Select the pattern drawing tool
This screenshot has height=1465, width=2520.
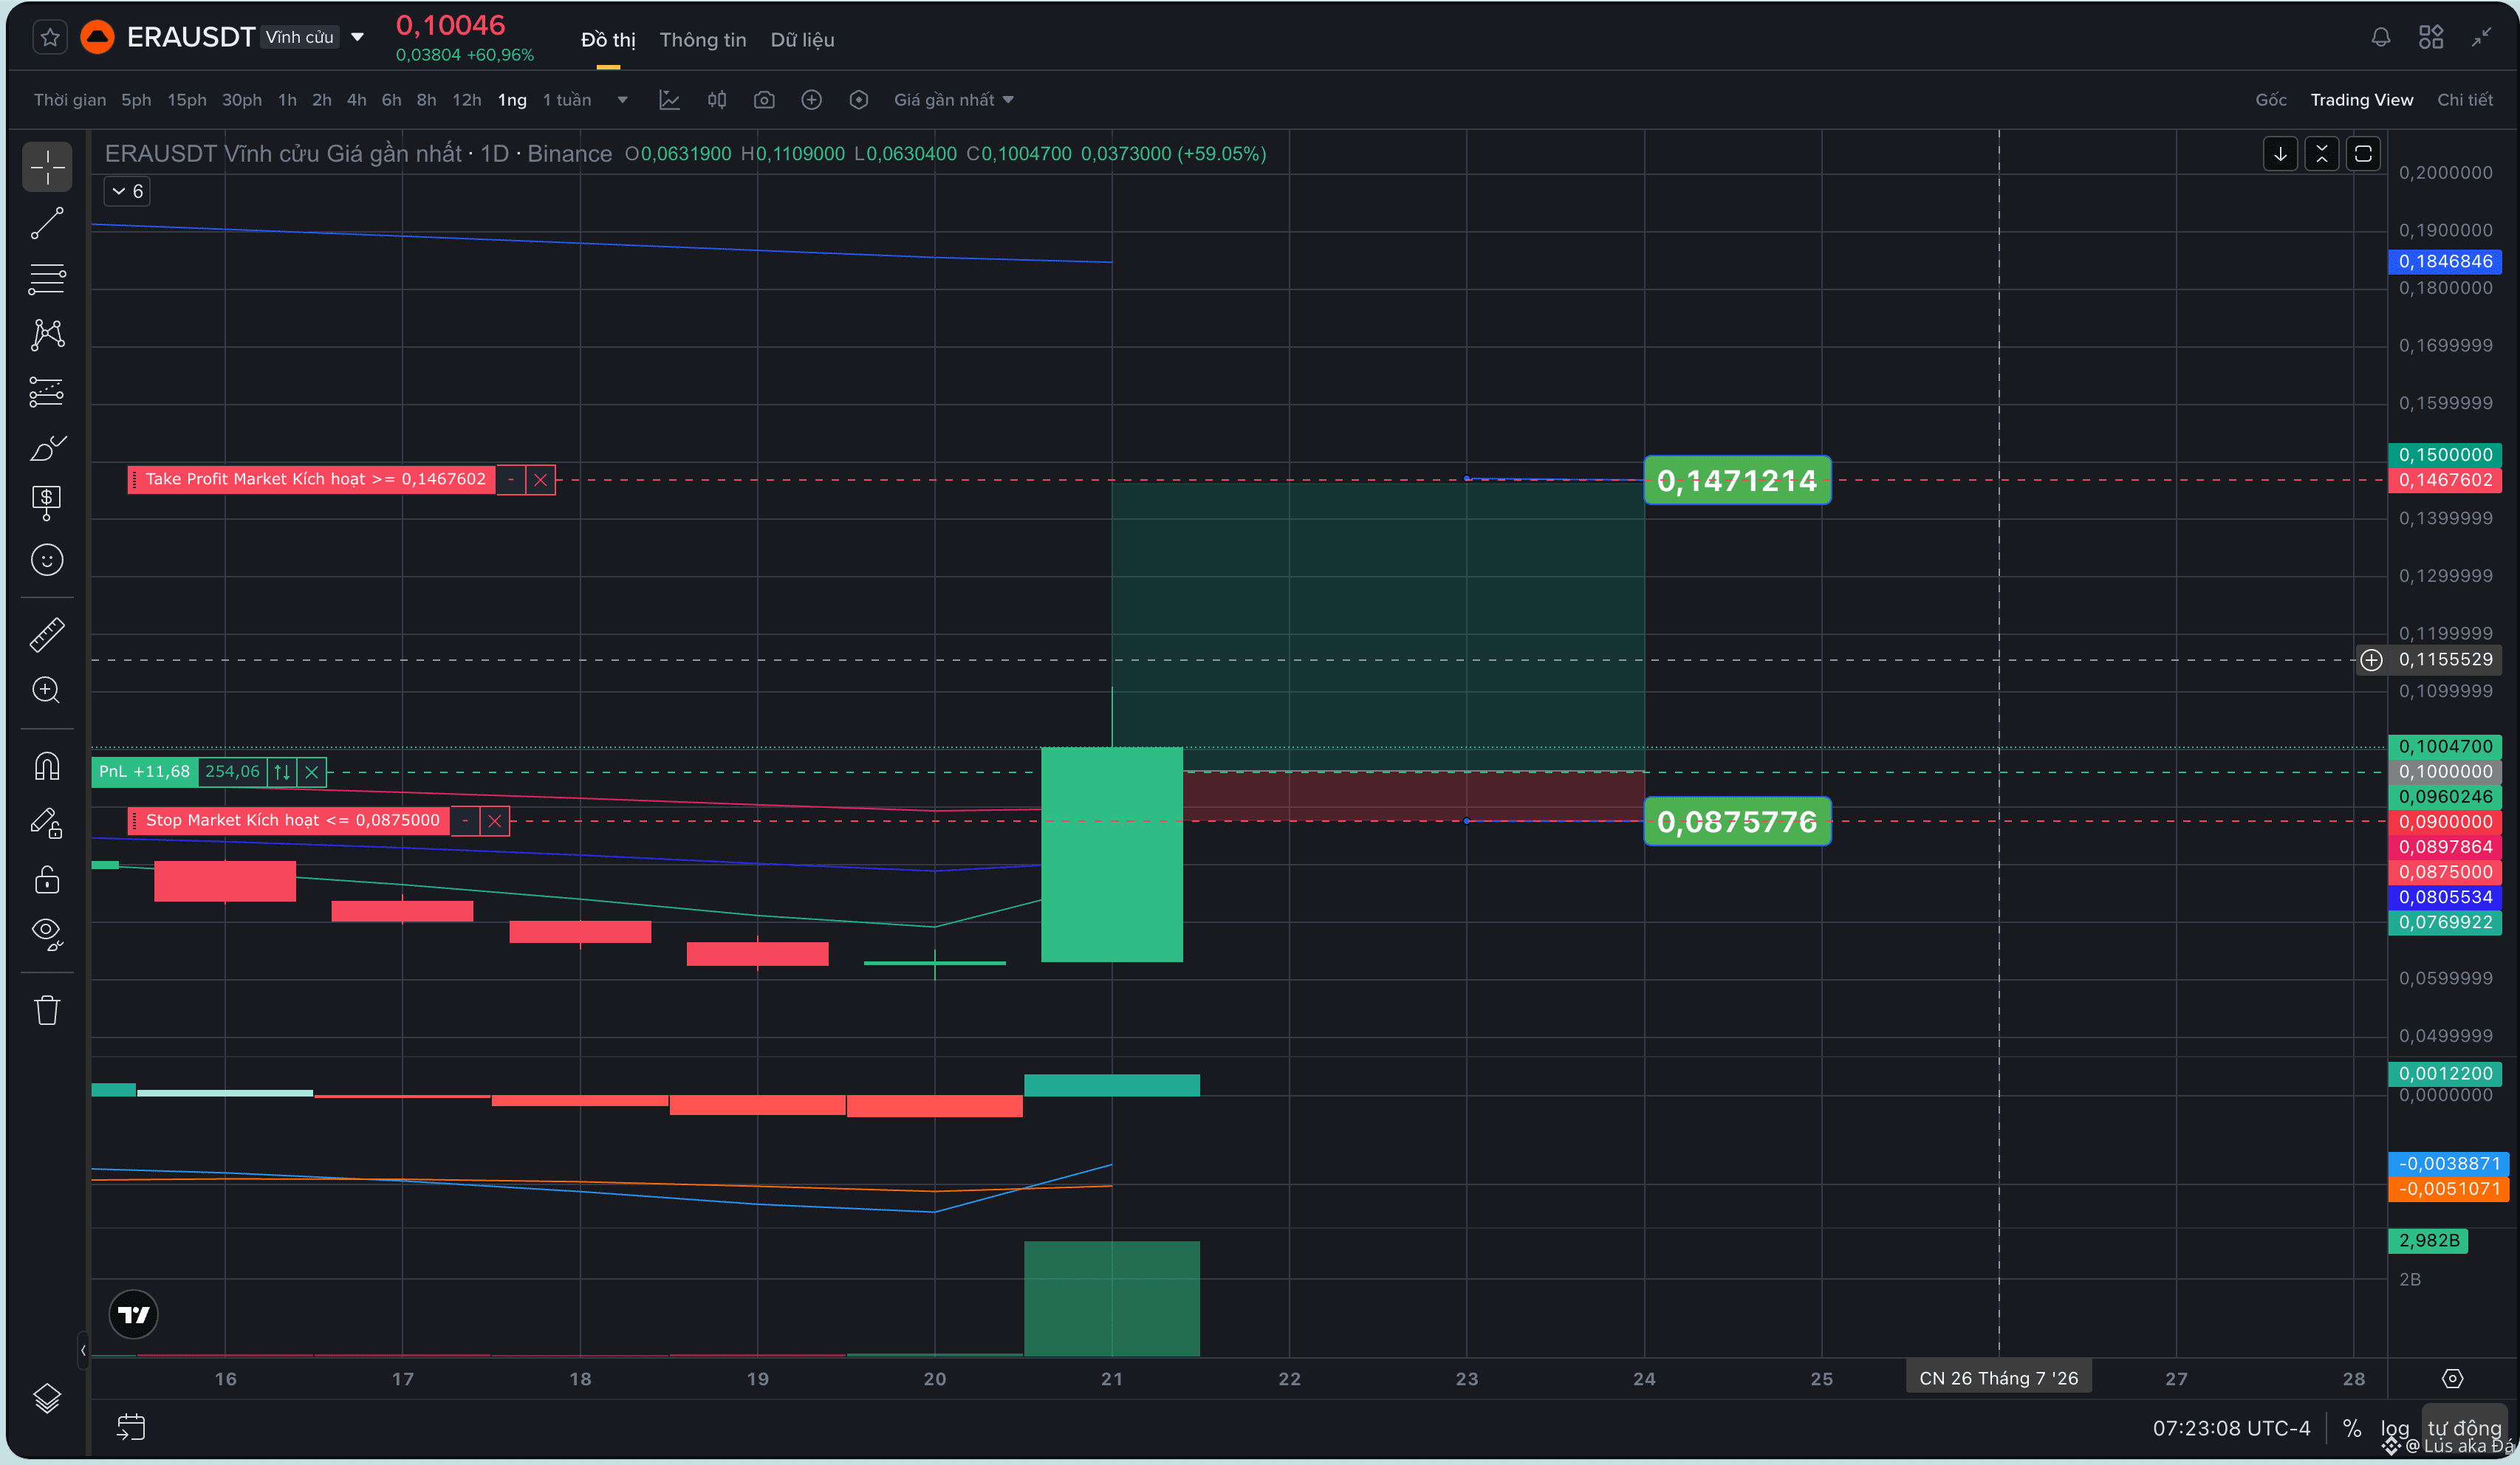coord(47,335)
